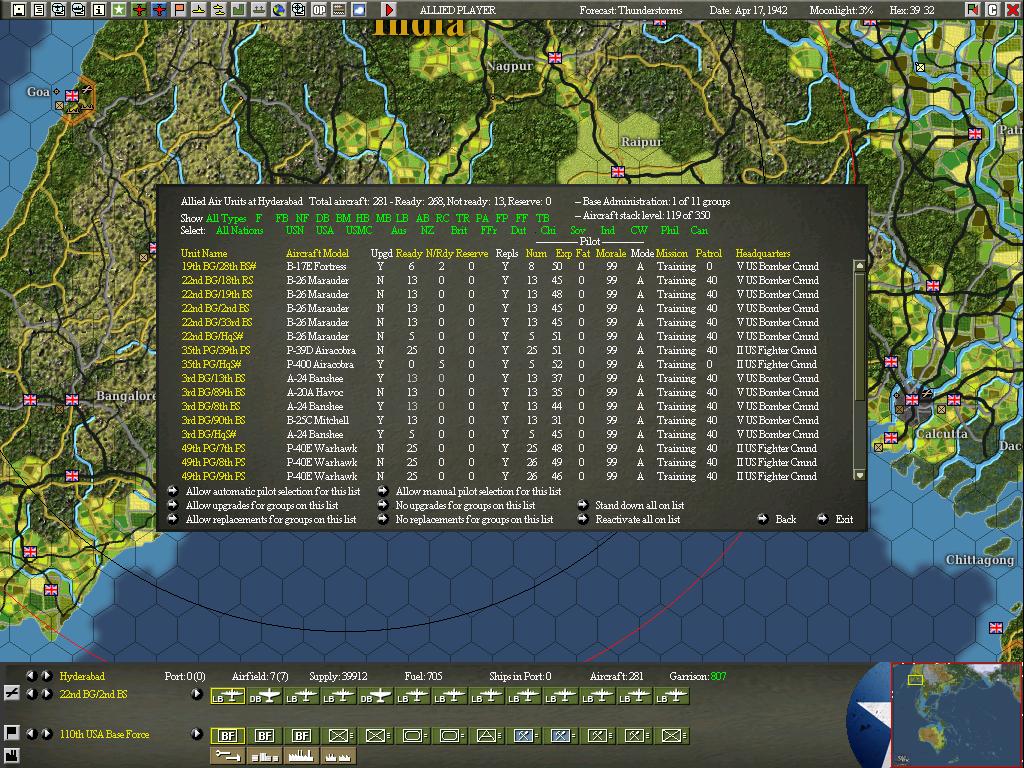Click the factory icon at bottom left corner
1024x768 pixels.
(x=11, y=757)
